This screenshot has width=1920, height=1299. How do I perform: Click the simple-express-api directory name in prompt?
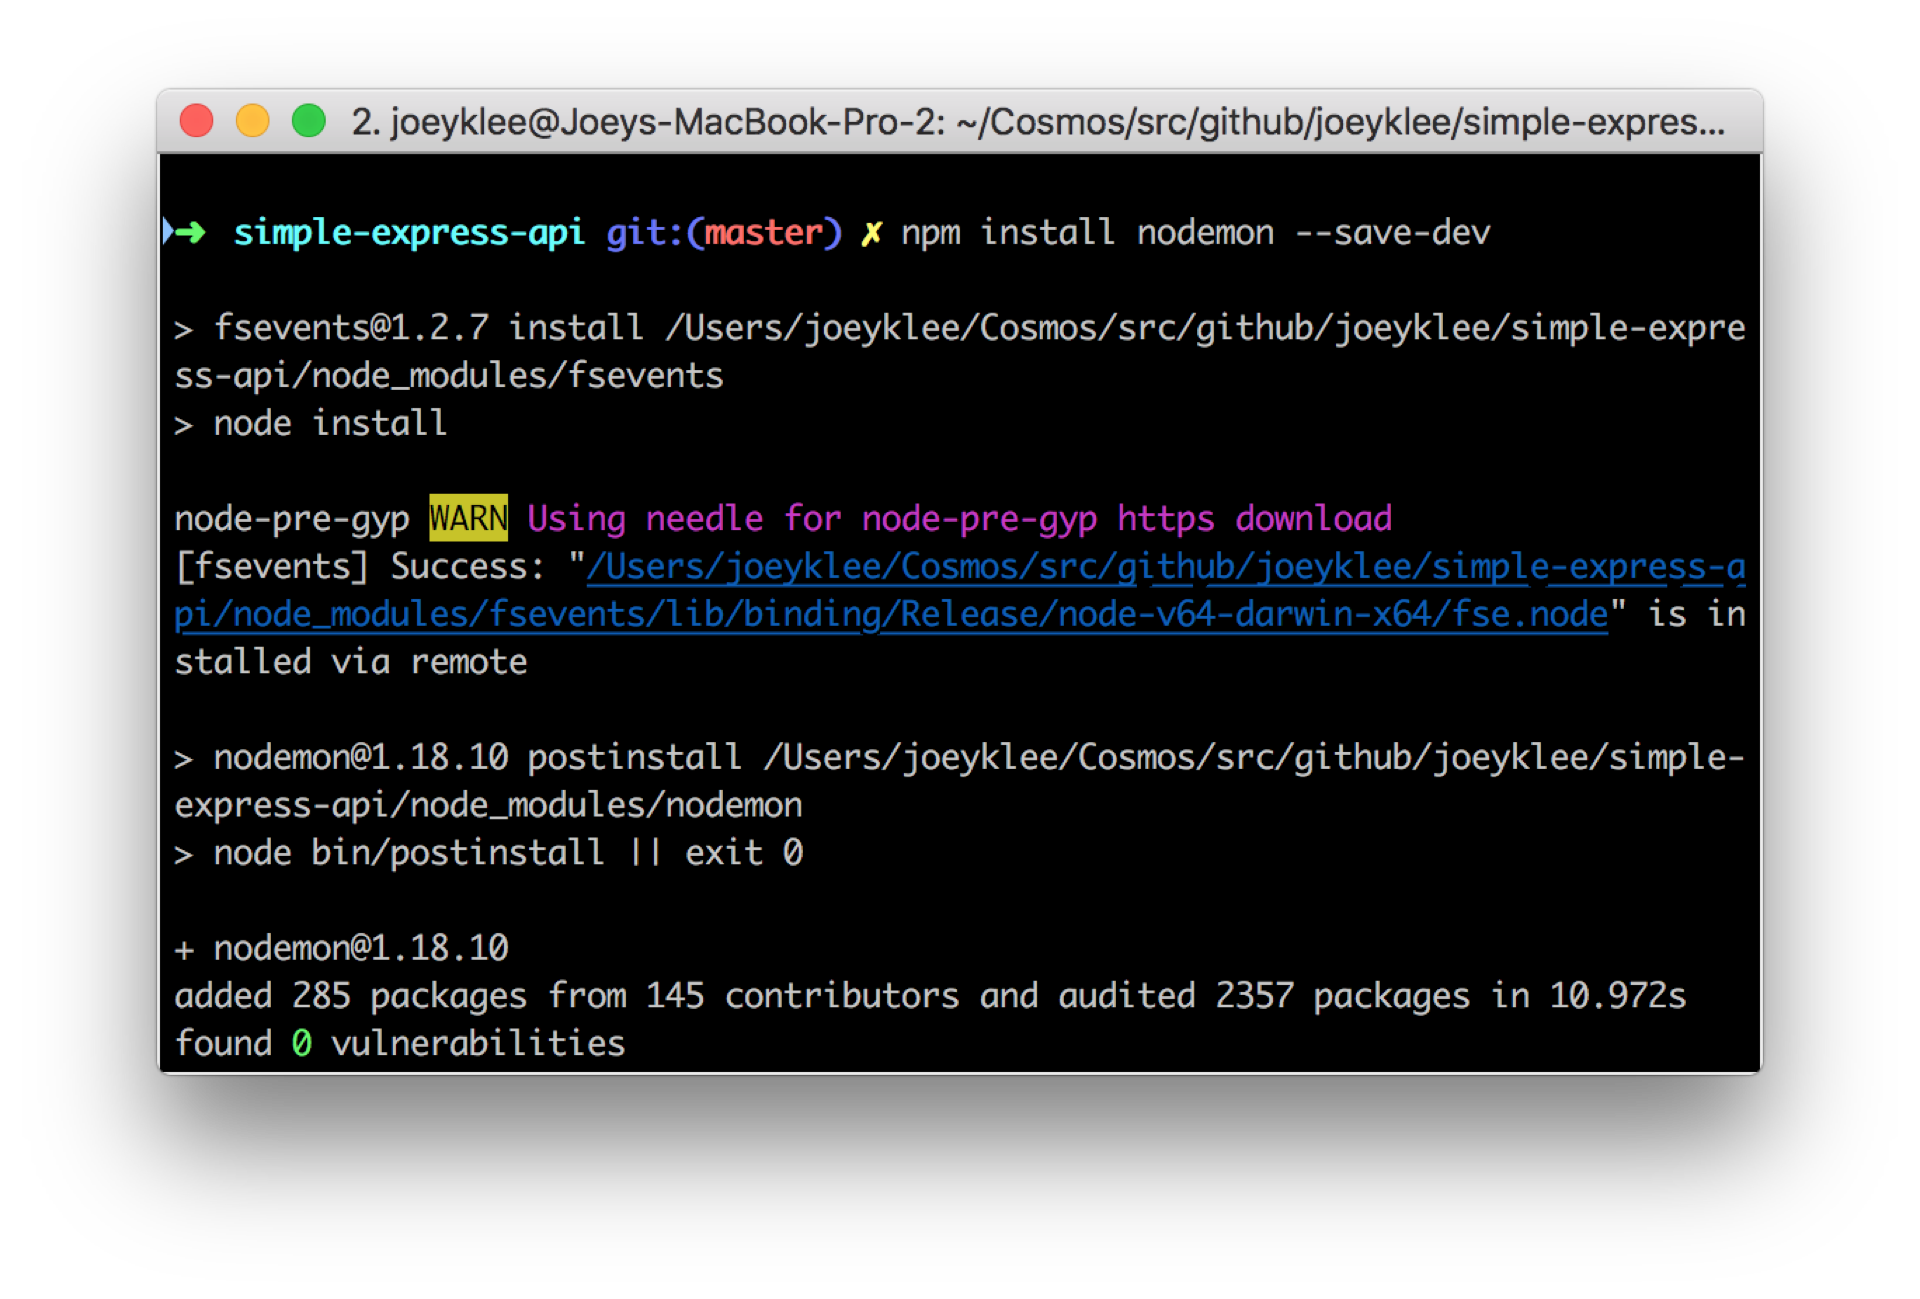(408, 232)
